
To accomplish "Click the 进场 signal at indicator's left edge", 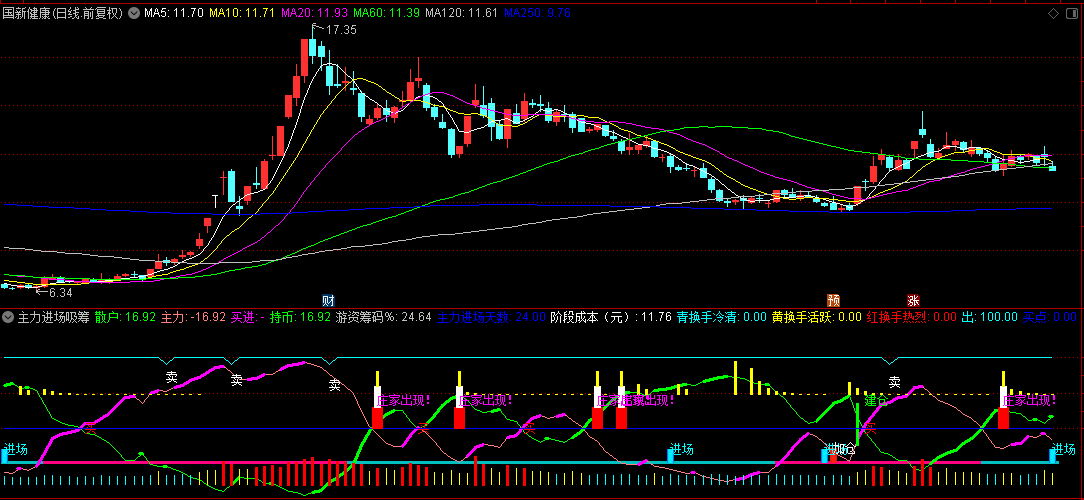I will pos(15,450).
